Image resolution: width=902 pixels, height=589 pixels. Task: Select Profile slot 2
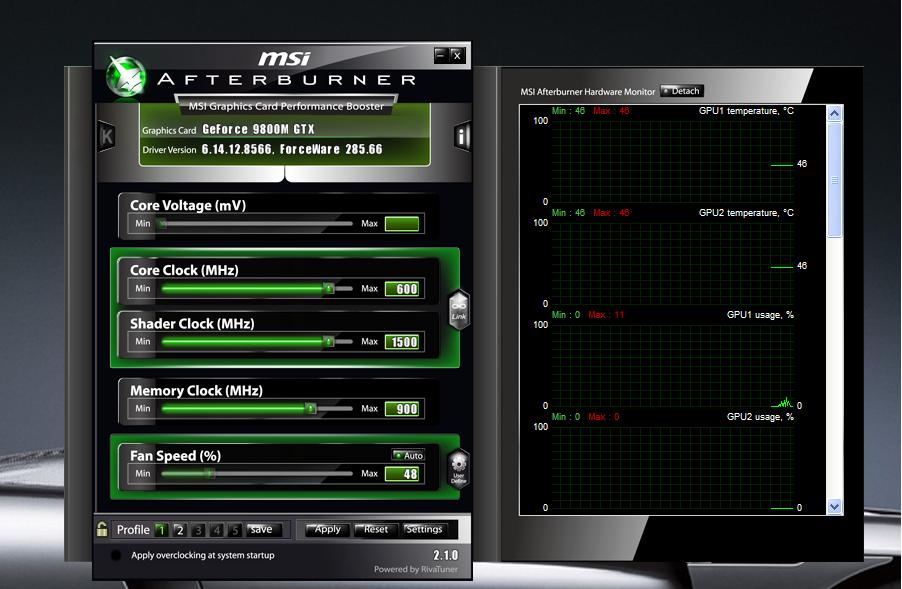click(179, 530)
